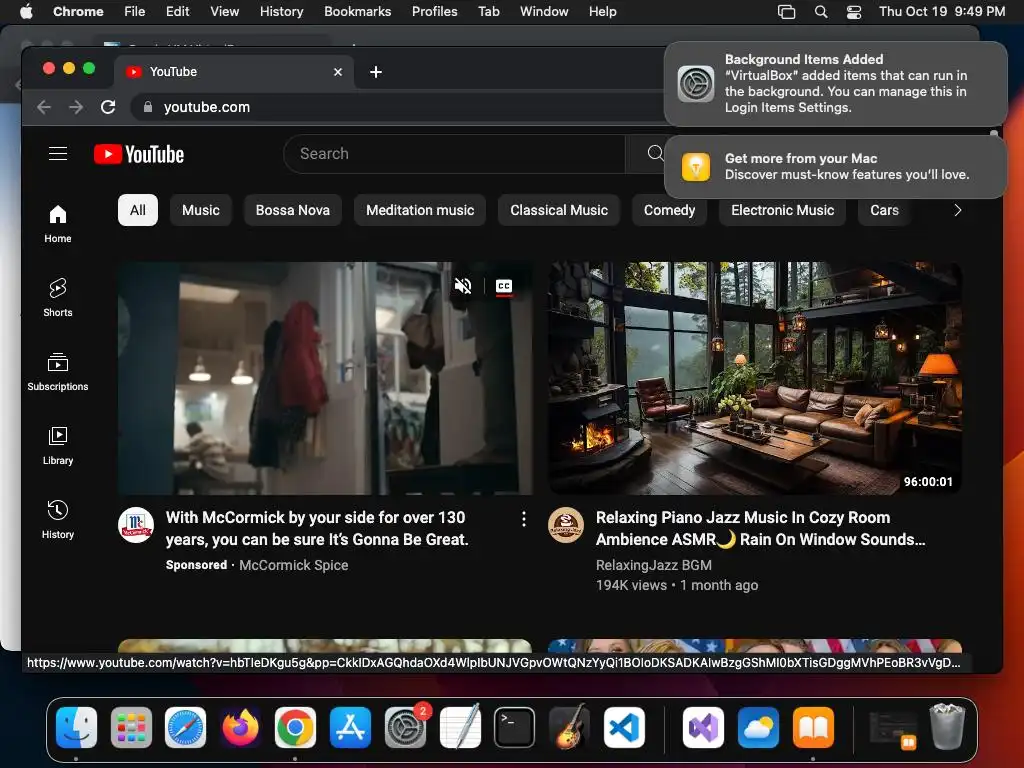Select the YouTube browser tab

(x=234, y=72)
